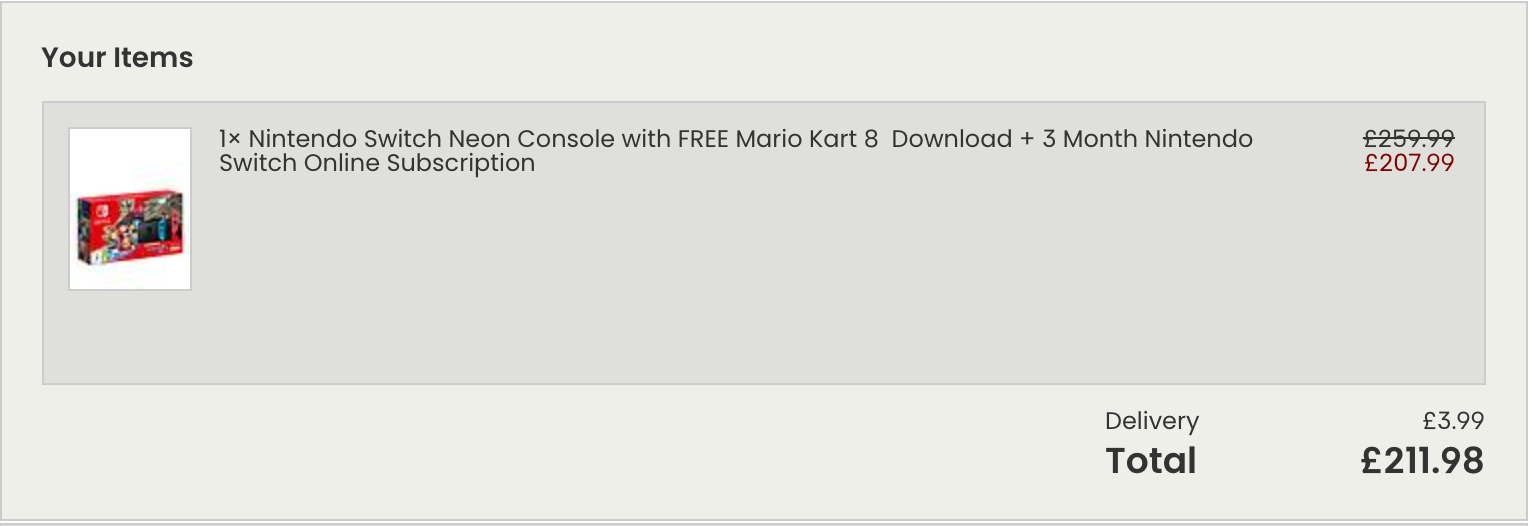This screenshot has height=526, width=1534.
Task: Click 'Switch Online Subscription' on the second title line
Action: 377,163
